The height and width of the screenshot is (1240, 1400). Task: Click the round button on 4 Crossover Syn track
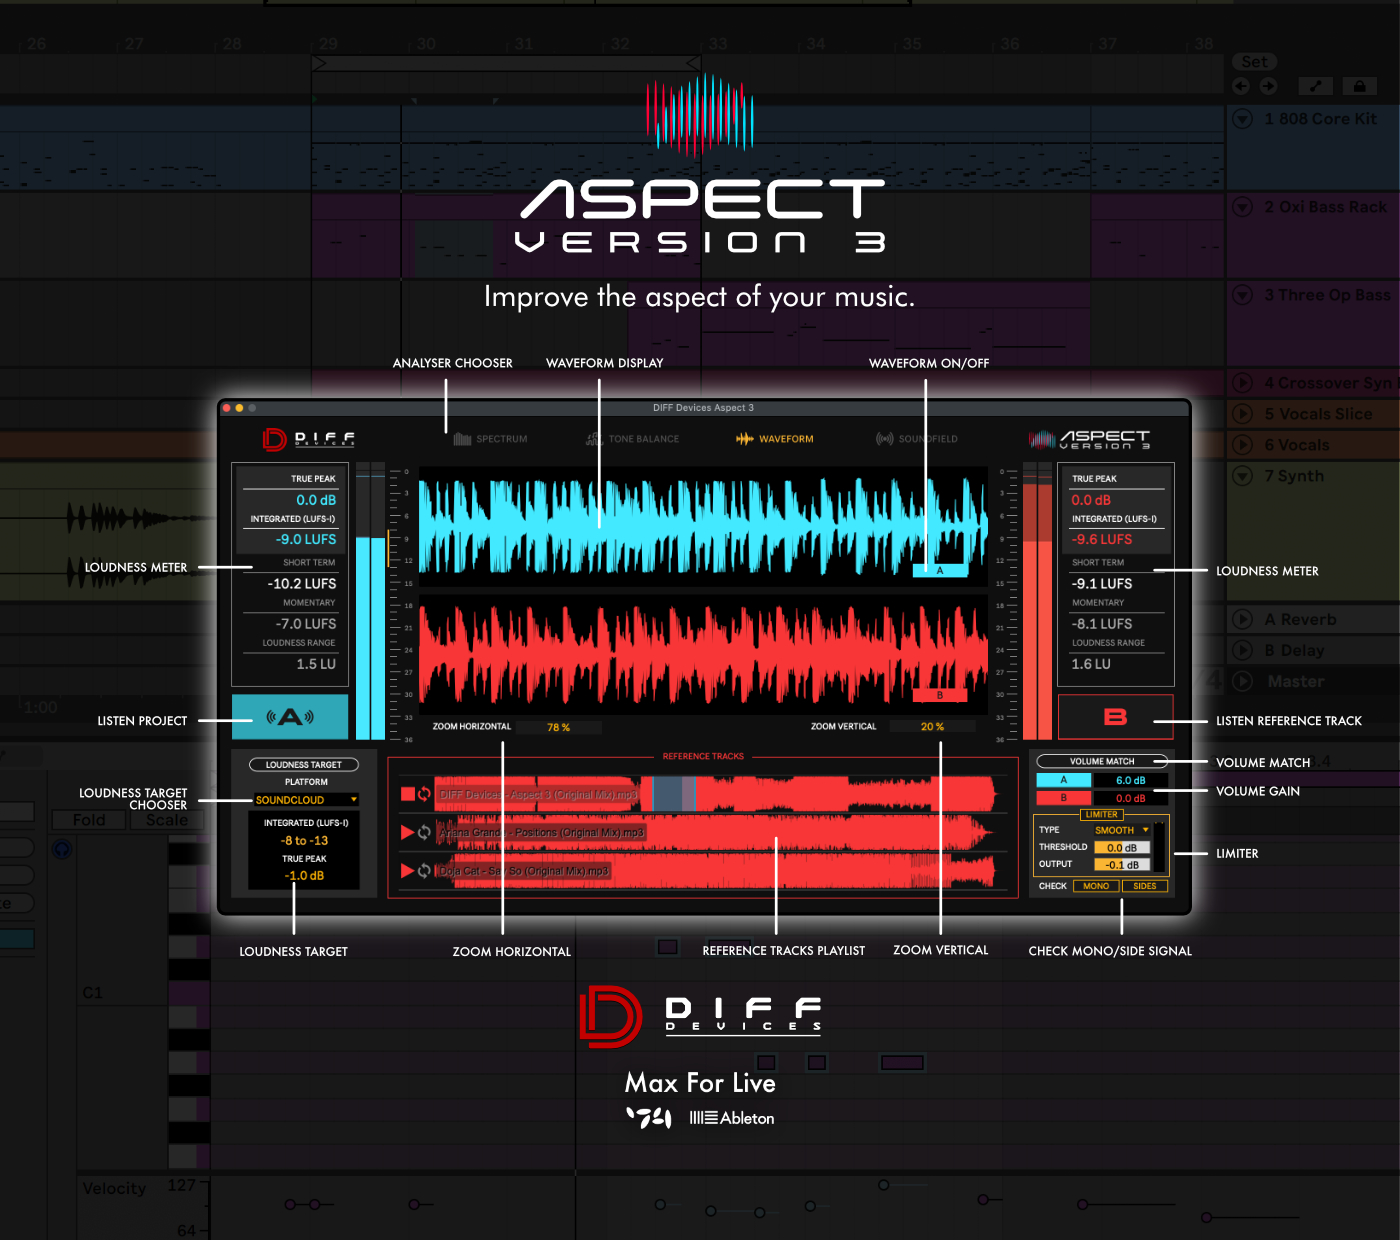coord(1243,383)
